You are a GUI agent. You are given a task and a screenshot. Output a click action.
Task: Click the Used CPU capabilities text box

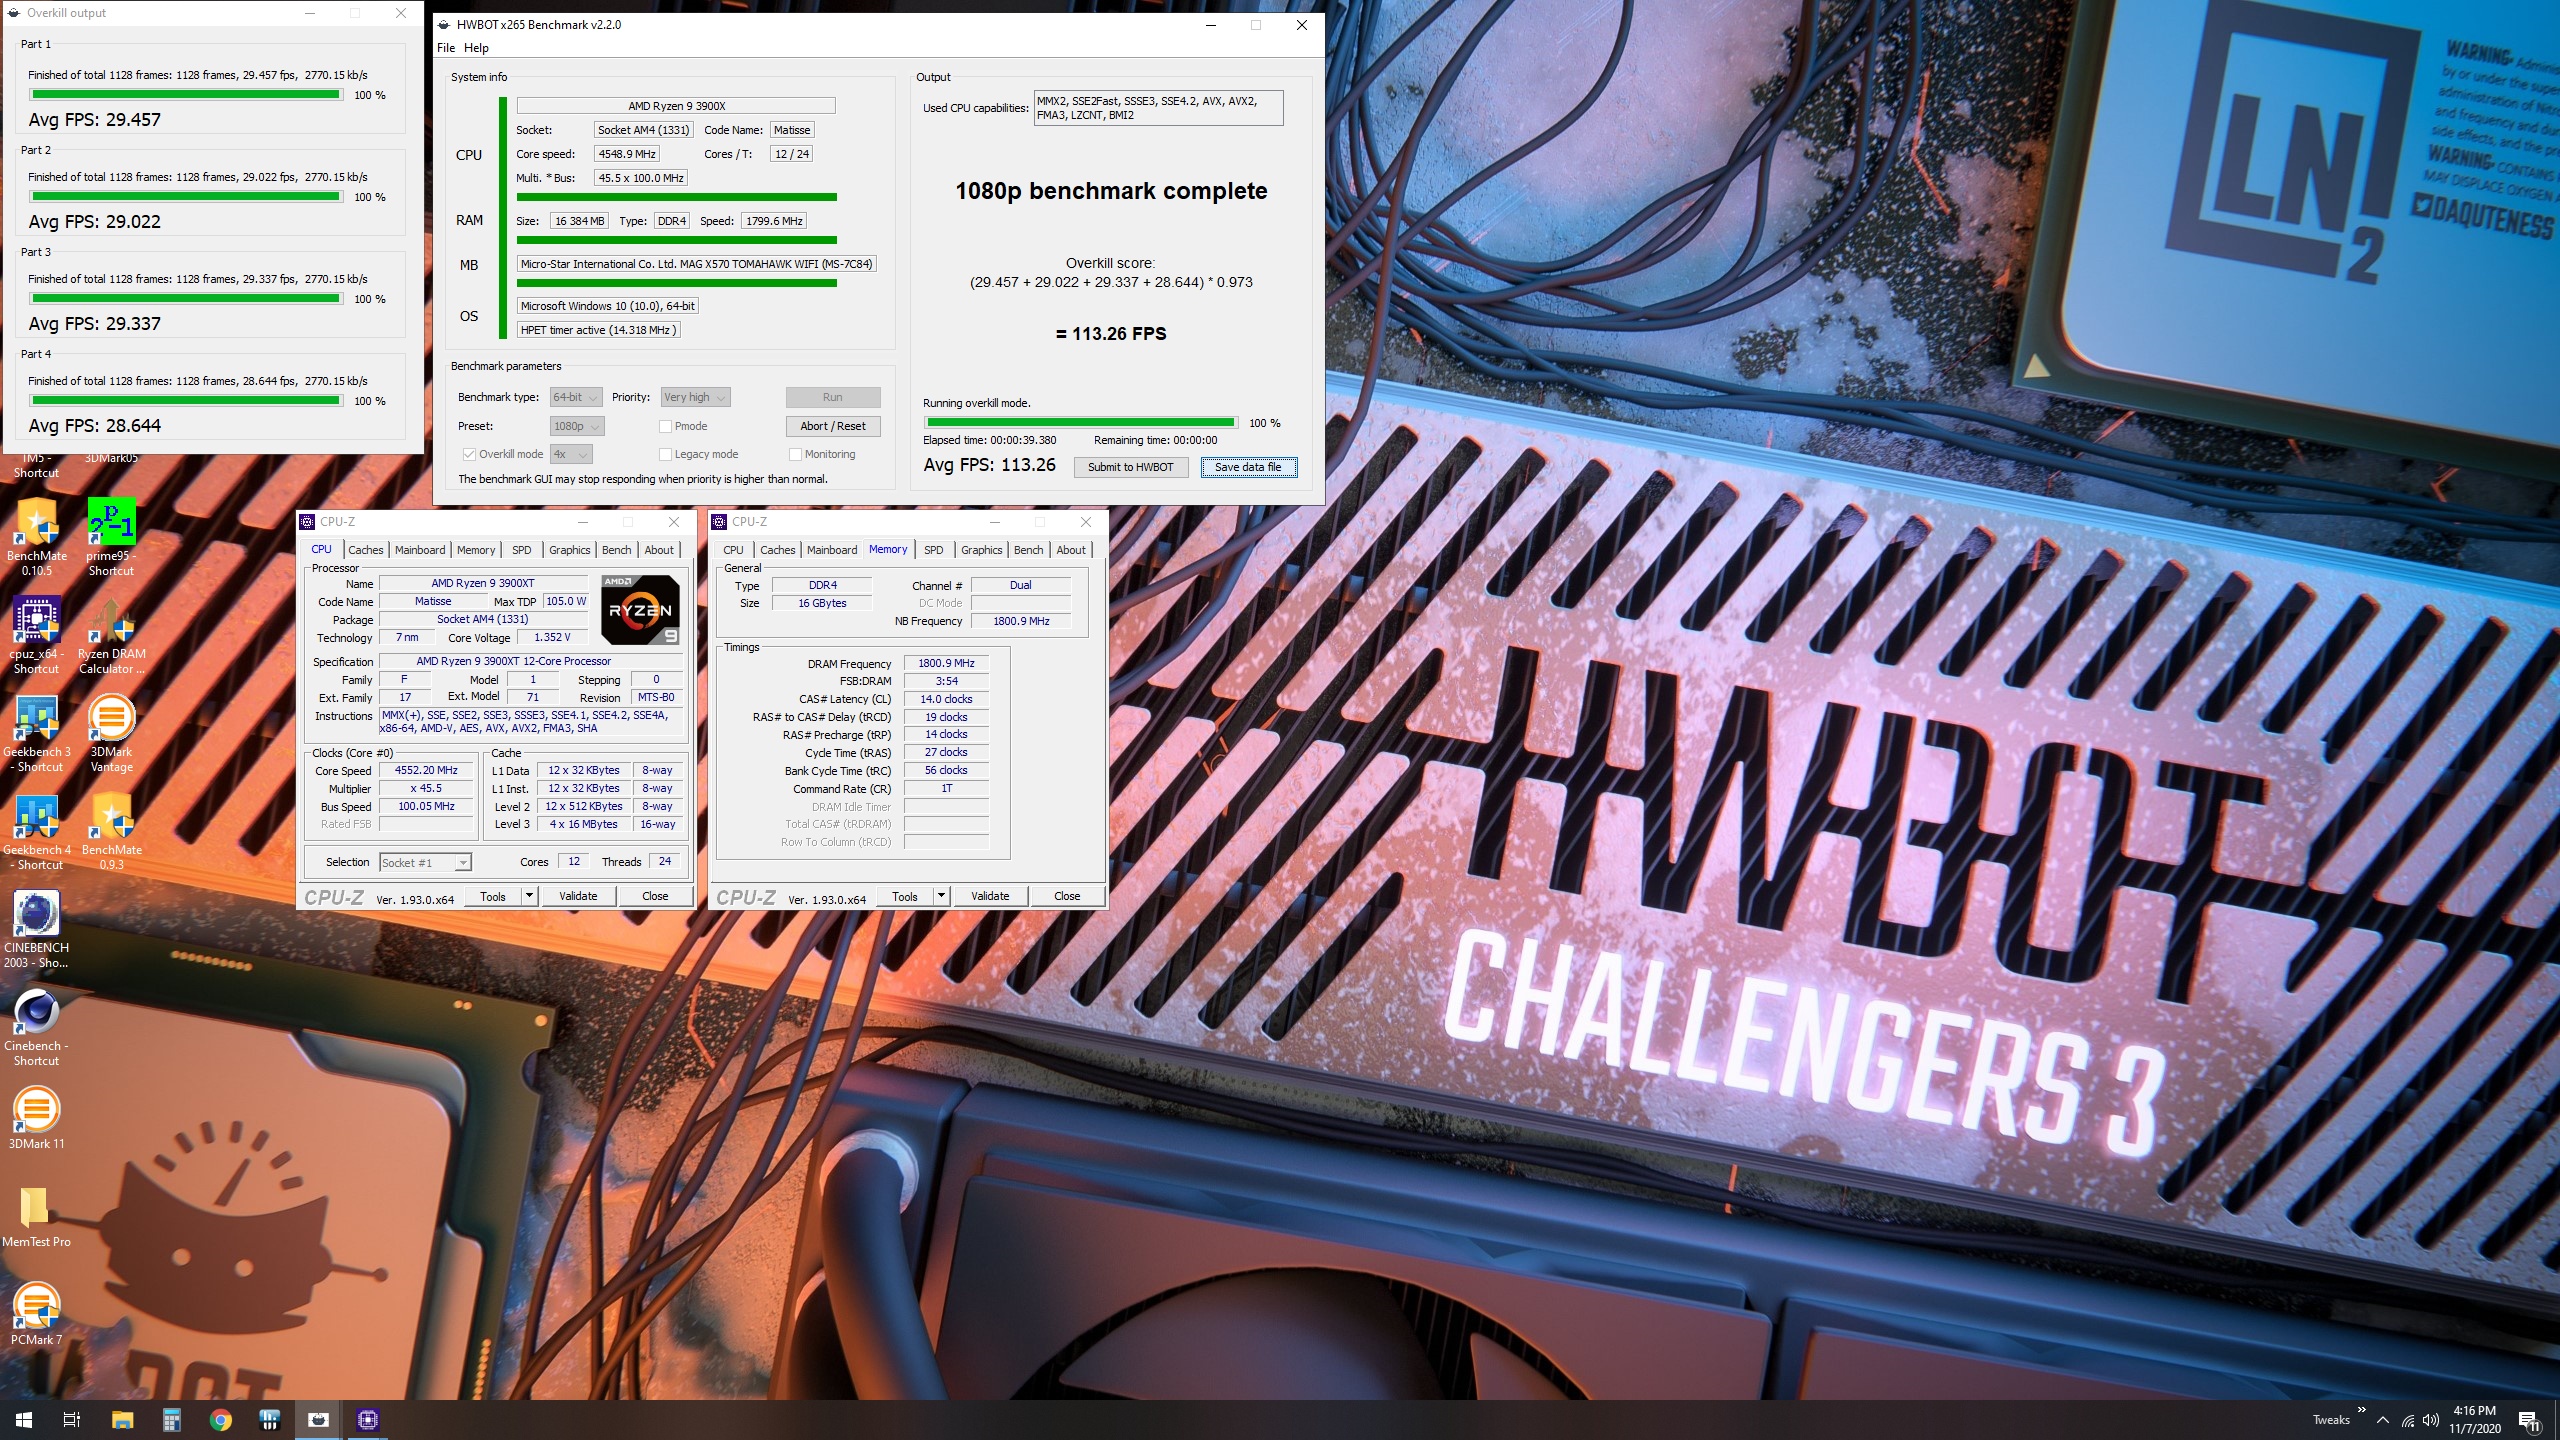[1158, 108]
